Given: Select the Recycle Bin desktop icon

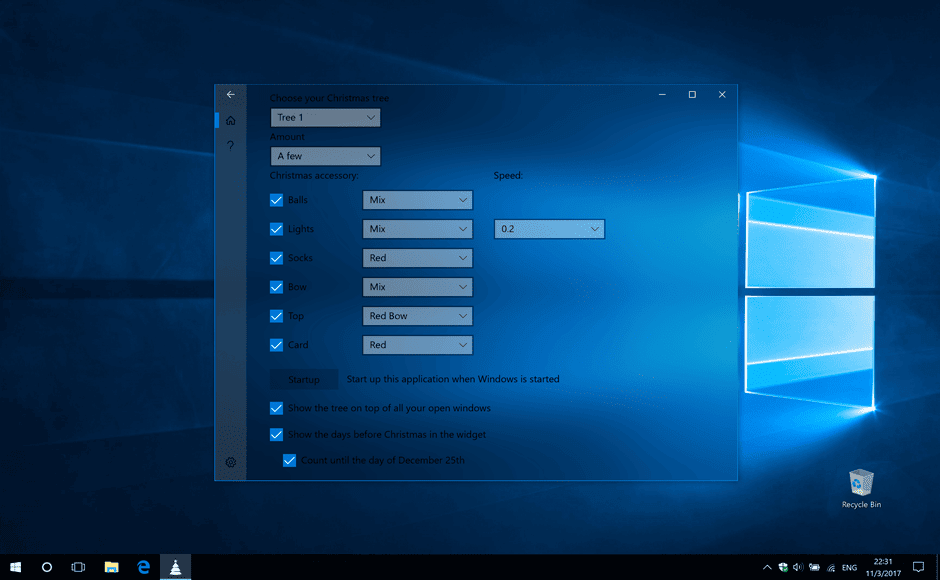Looking at the screenshot, I should [861, 489].
